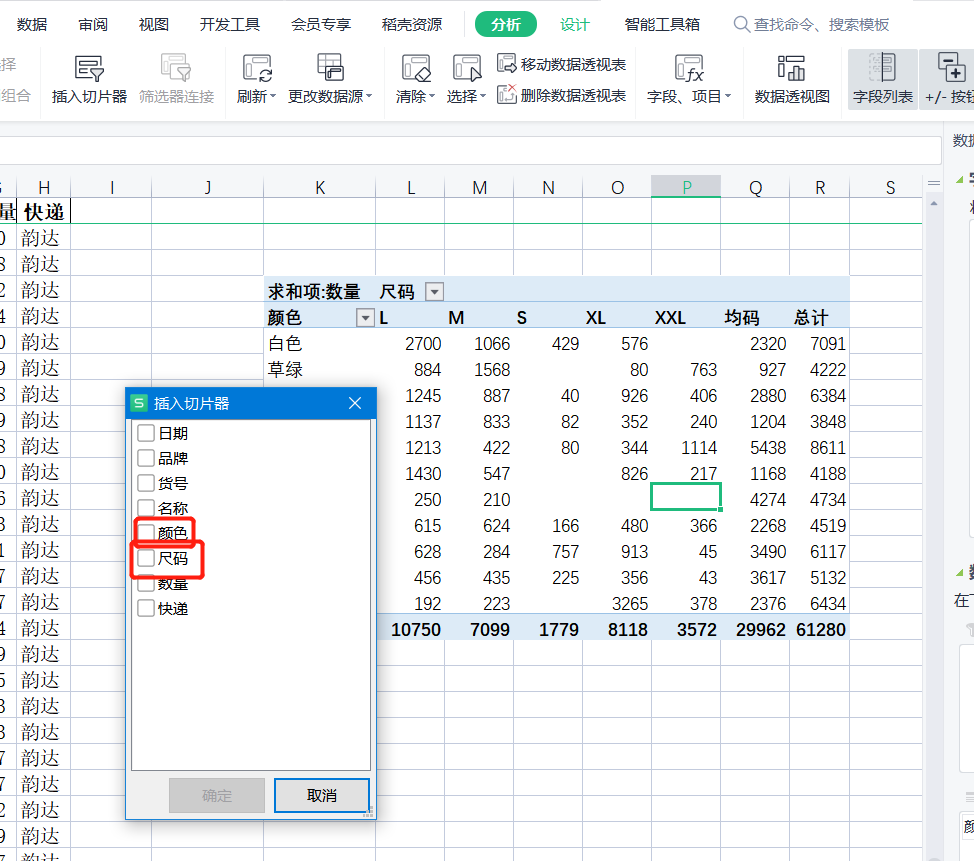Toggle the Field List (字段列表) icon
The image size is (974, 861).
pyautogui.click(x=882, y=70)
